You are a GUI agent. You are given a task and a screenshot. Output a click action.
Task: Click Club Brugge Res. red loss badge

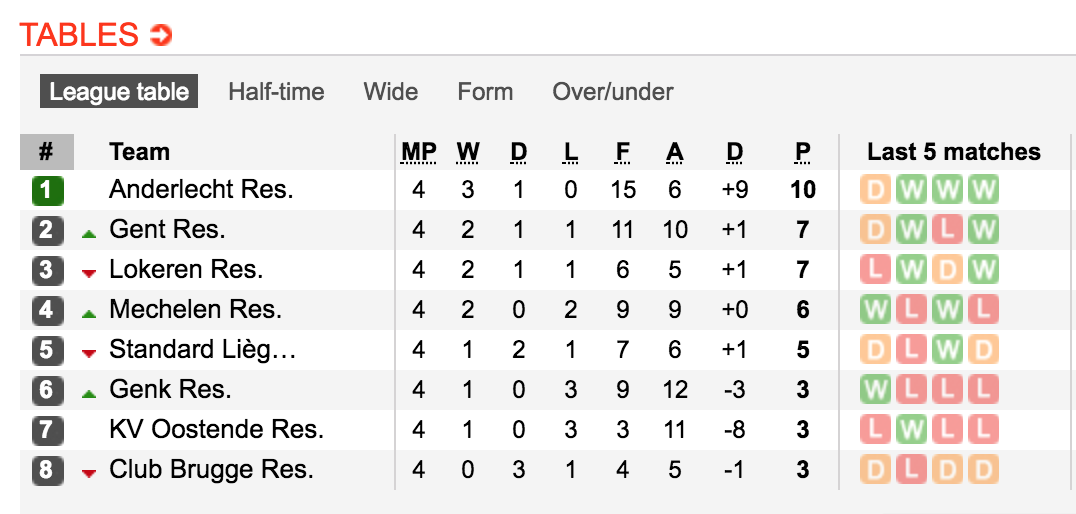(x=911, y=470)
